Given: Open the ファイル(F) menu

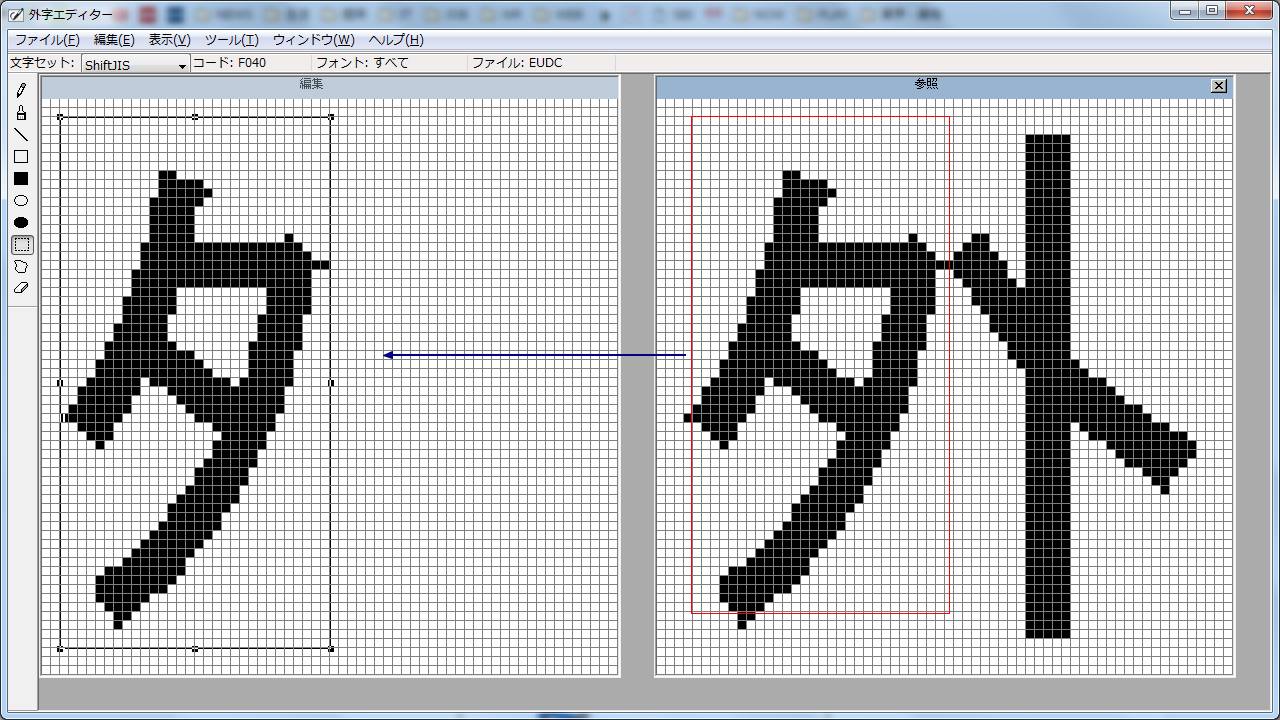Looking at the screenshot, I should (x=47, y=40).
